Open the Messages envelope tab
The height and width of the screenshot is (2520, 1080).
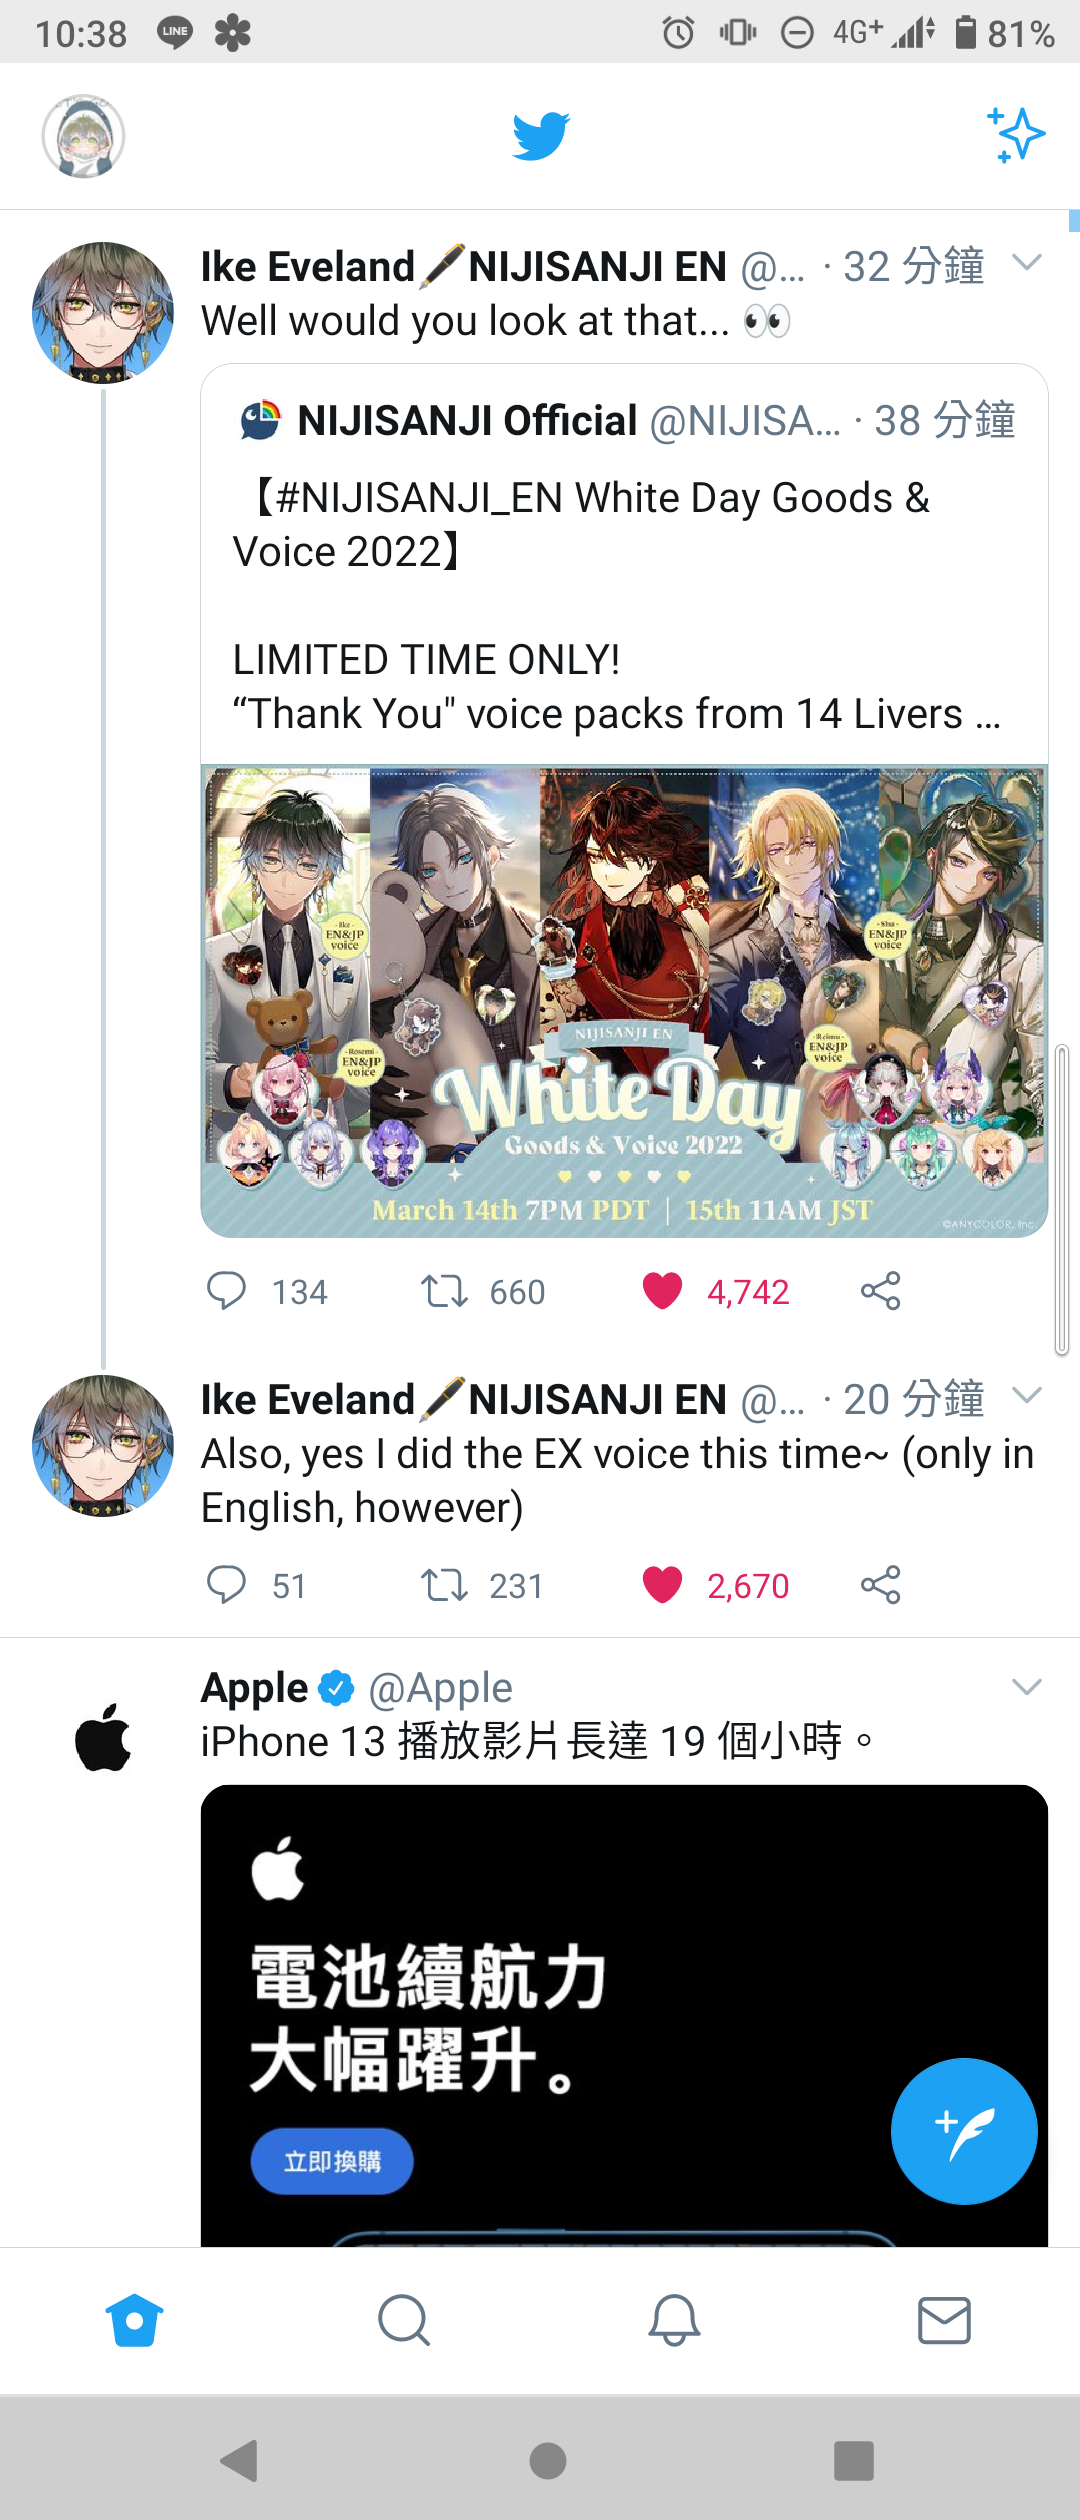(944, 2320)
